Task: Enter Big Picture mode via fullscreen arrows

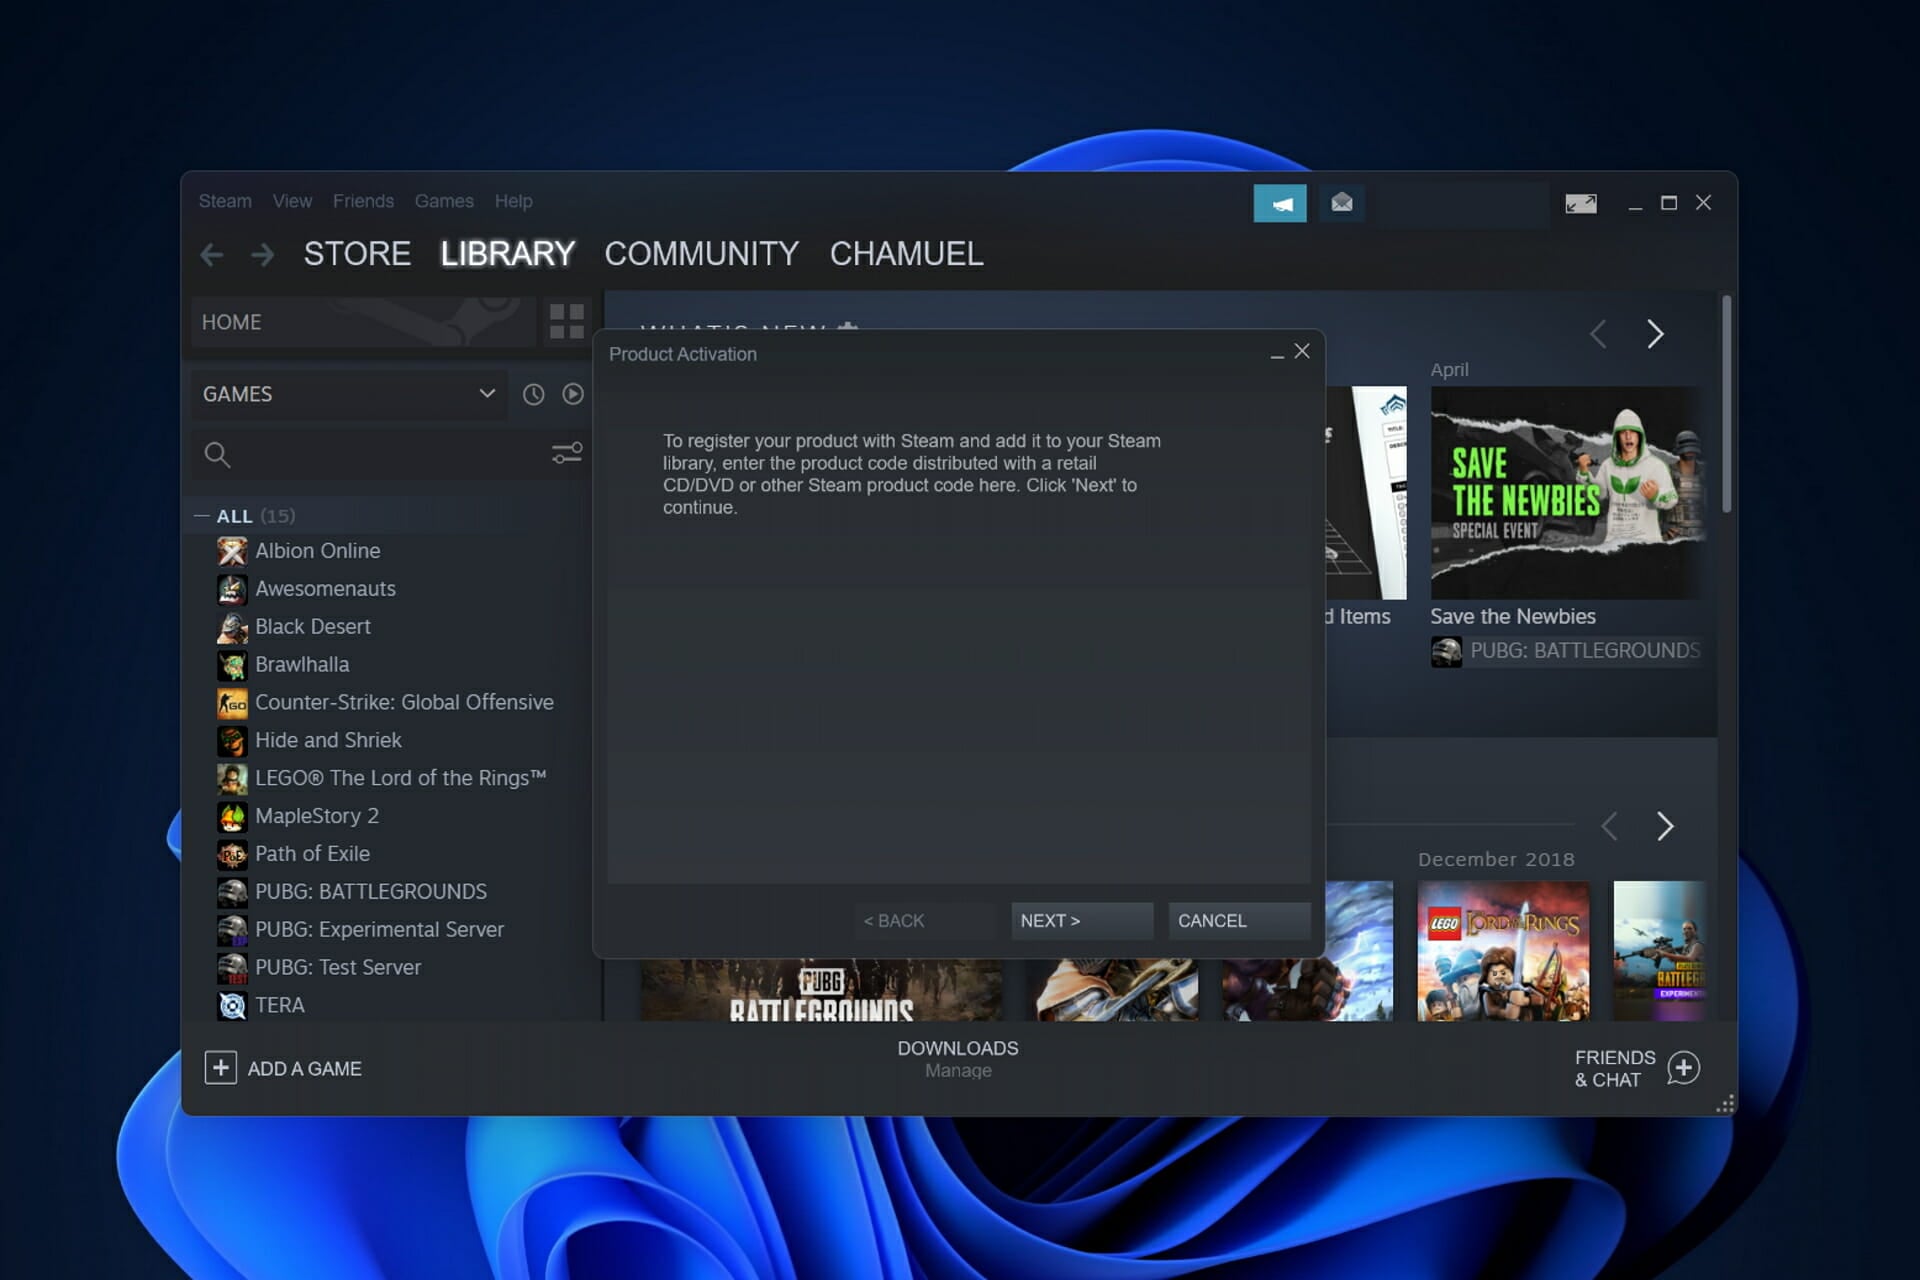Action: pyautogui.click(x=1581, y=203)
